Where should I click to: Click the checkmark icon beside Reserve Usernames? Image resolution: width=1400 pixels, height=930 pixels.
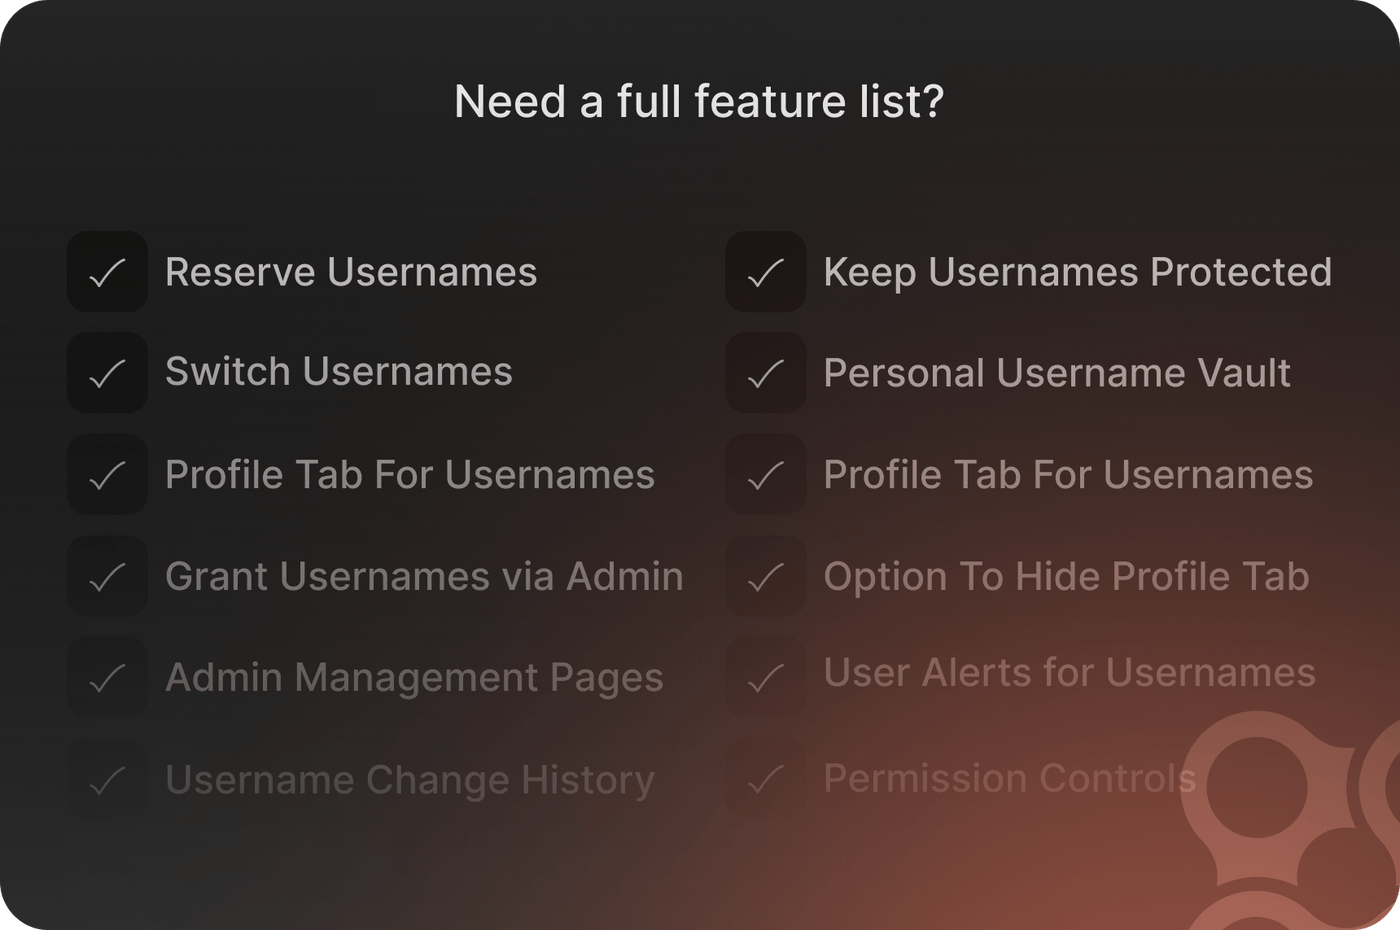[107, 272]
